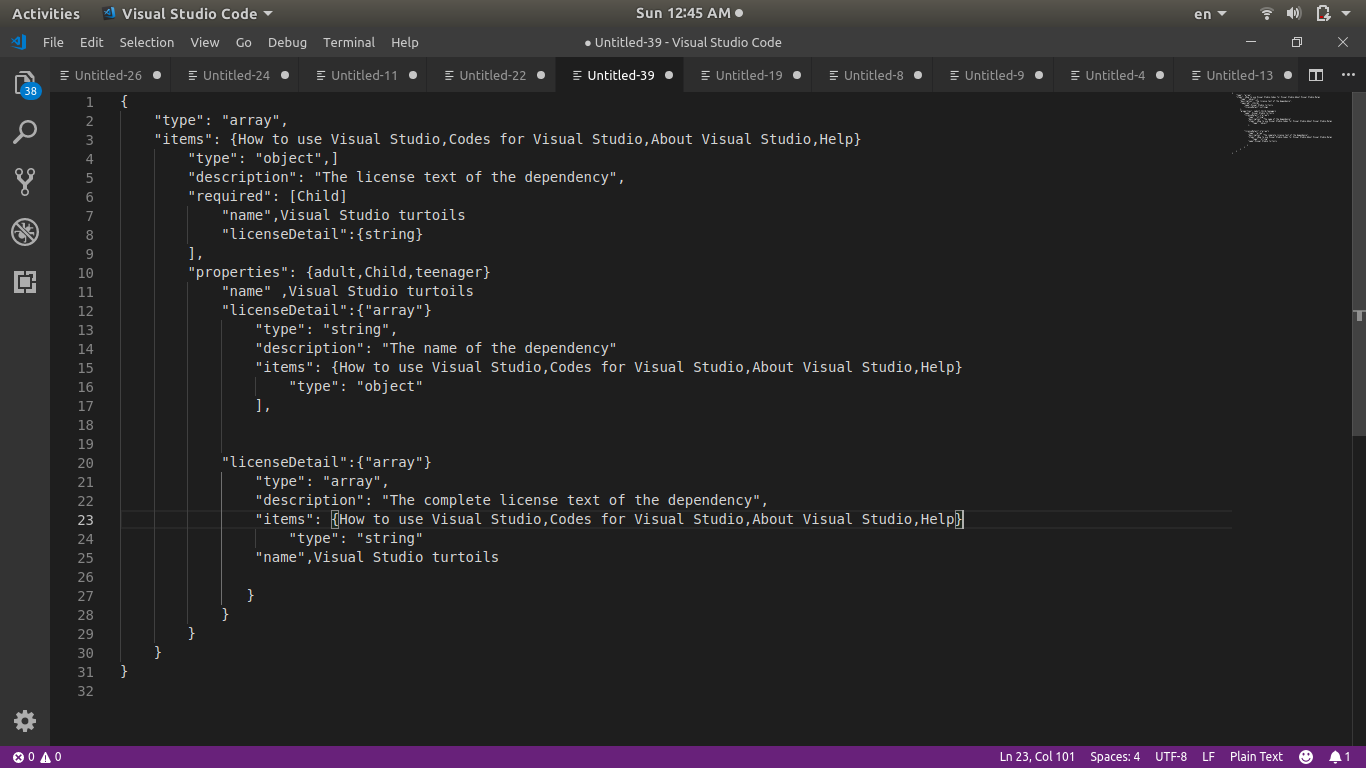Click the feedback smiley in the status bar
This screenshot has height=768, width=1366.
point(1306,757)
